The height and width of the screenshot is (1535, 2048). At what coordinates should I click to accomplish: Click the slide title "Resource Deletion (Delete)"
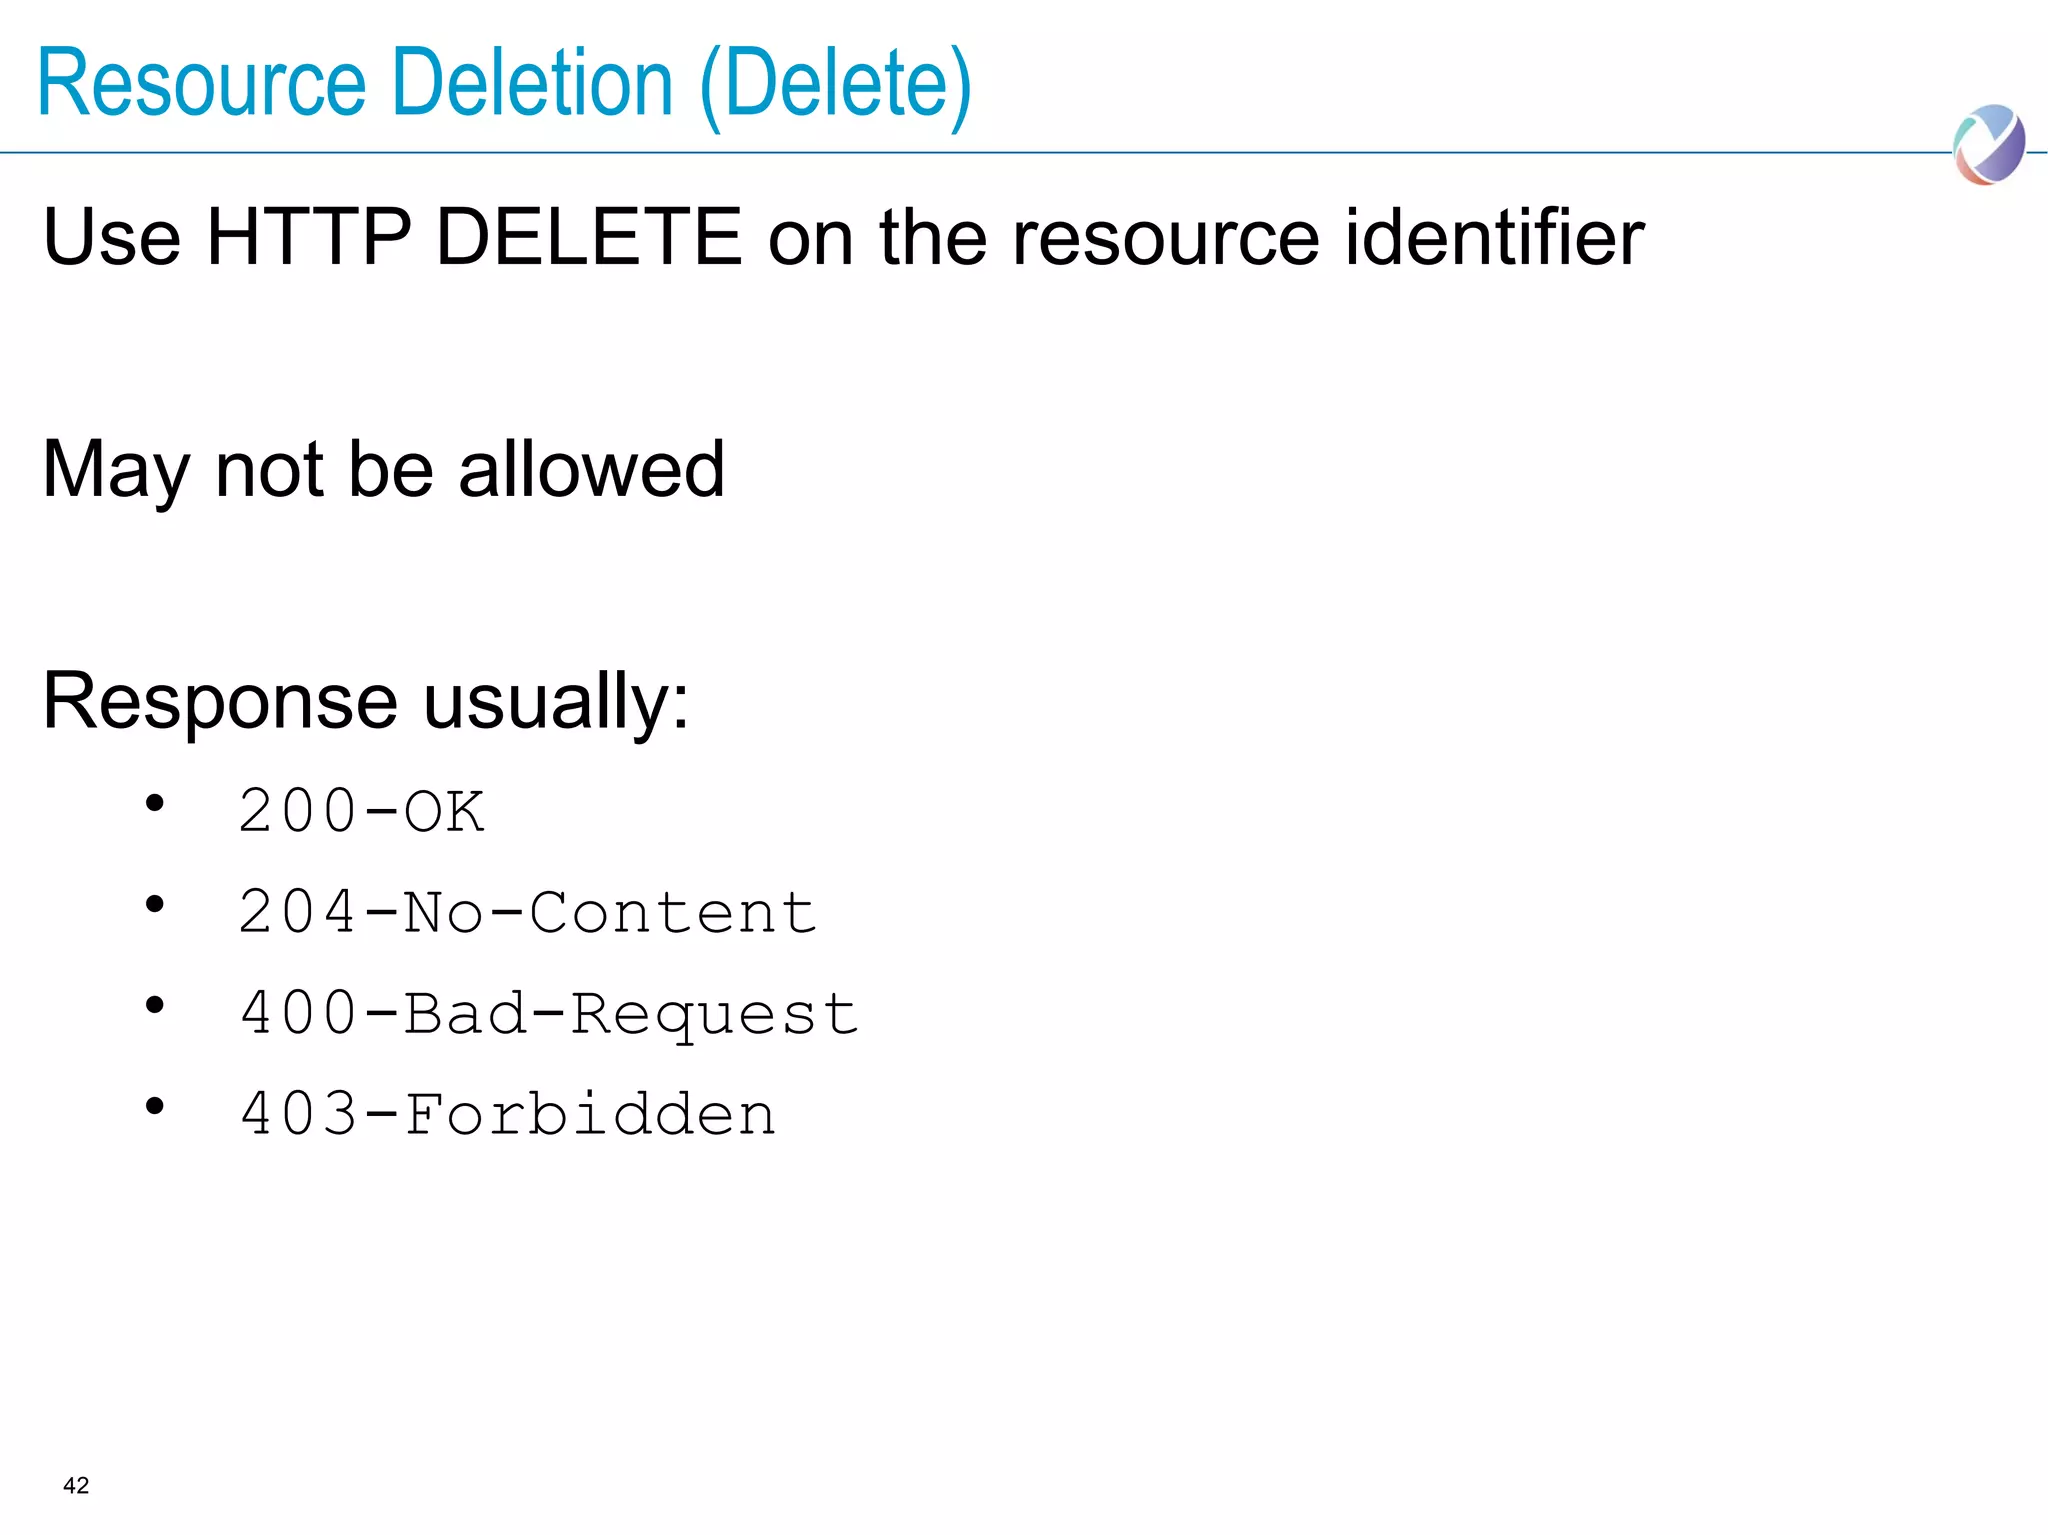pos(504,84)
